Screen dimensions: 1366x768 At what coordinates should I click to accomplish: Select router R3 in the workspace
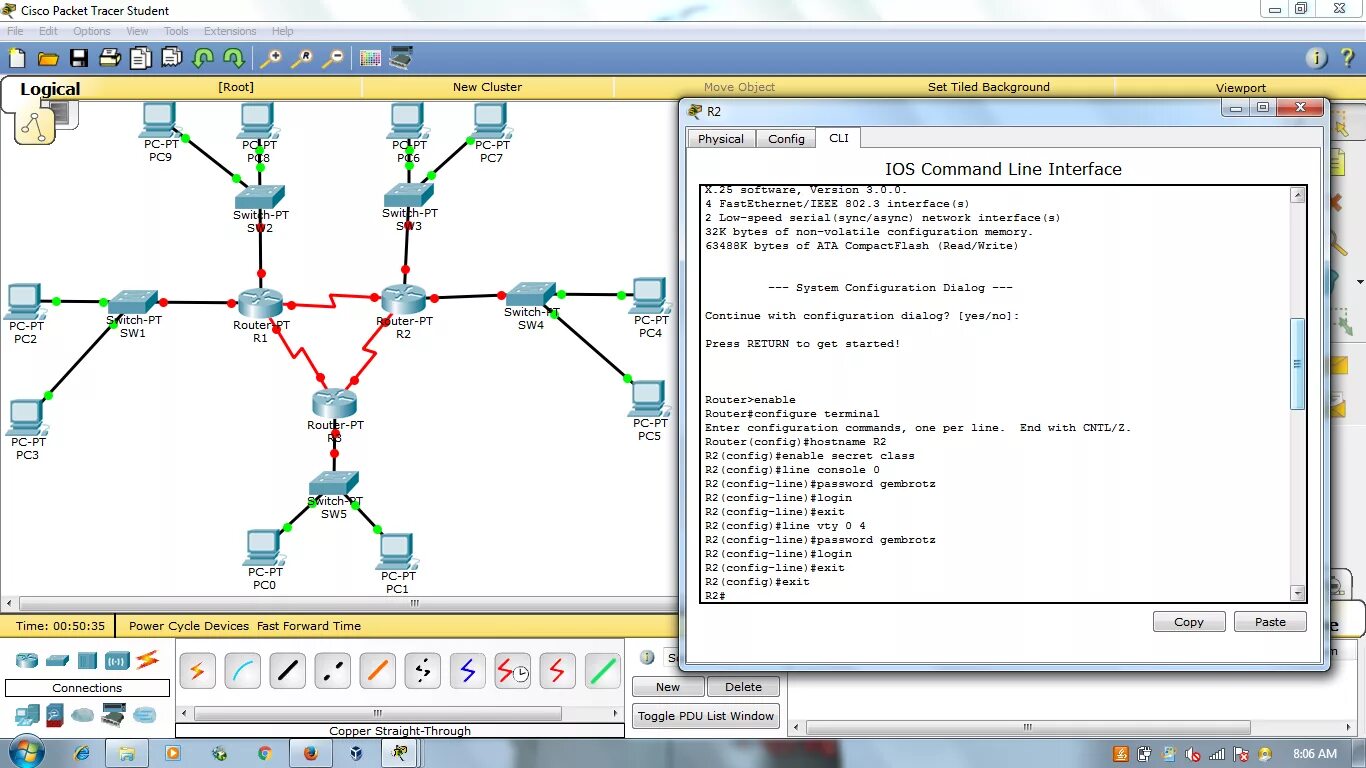(334, 404)
